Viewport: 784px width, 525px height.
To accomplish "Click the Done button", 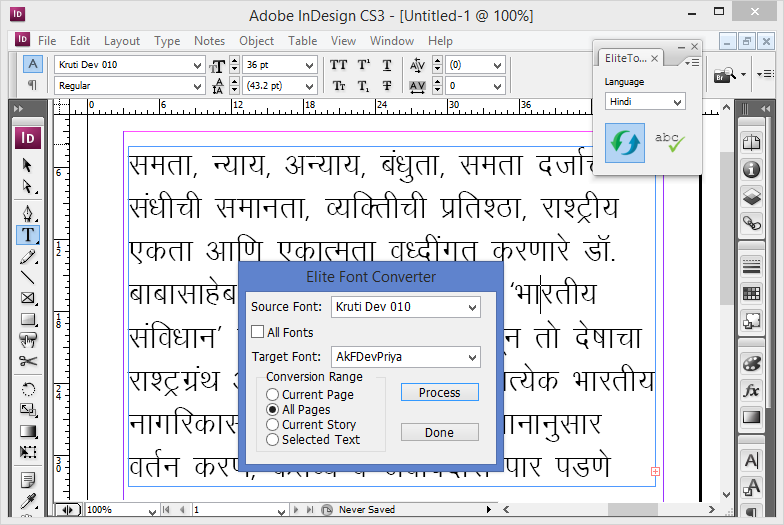I will [x=440, y=432].
